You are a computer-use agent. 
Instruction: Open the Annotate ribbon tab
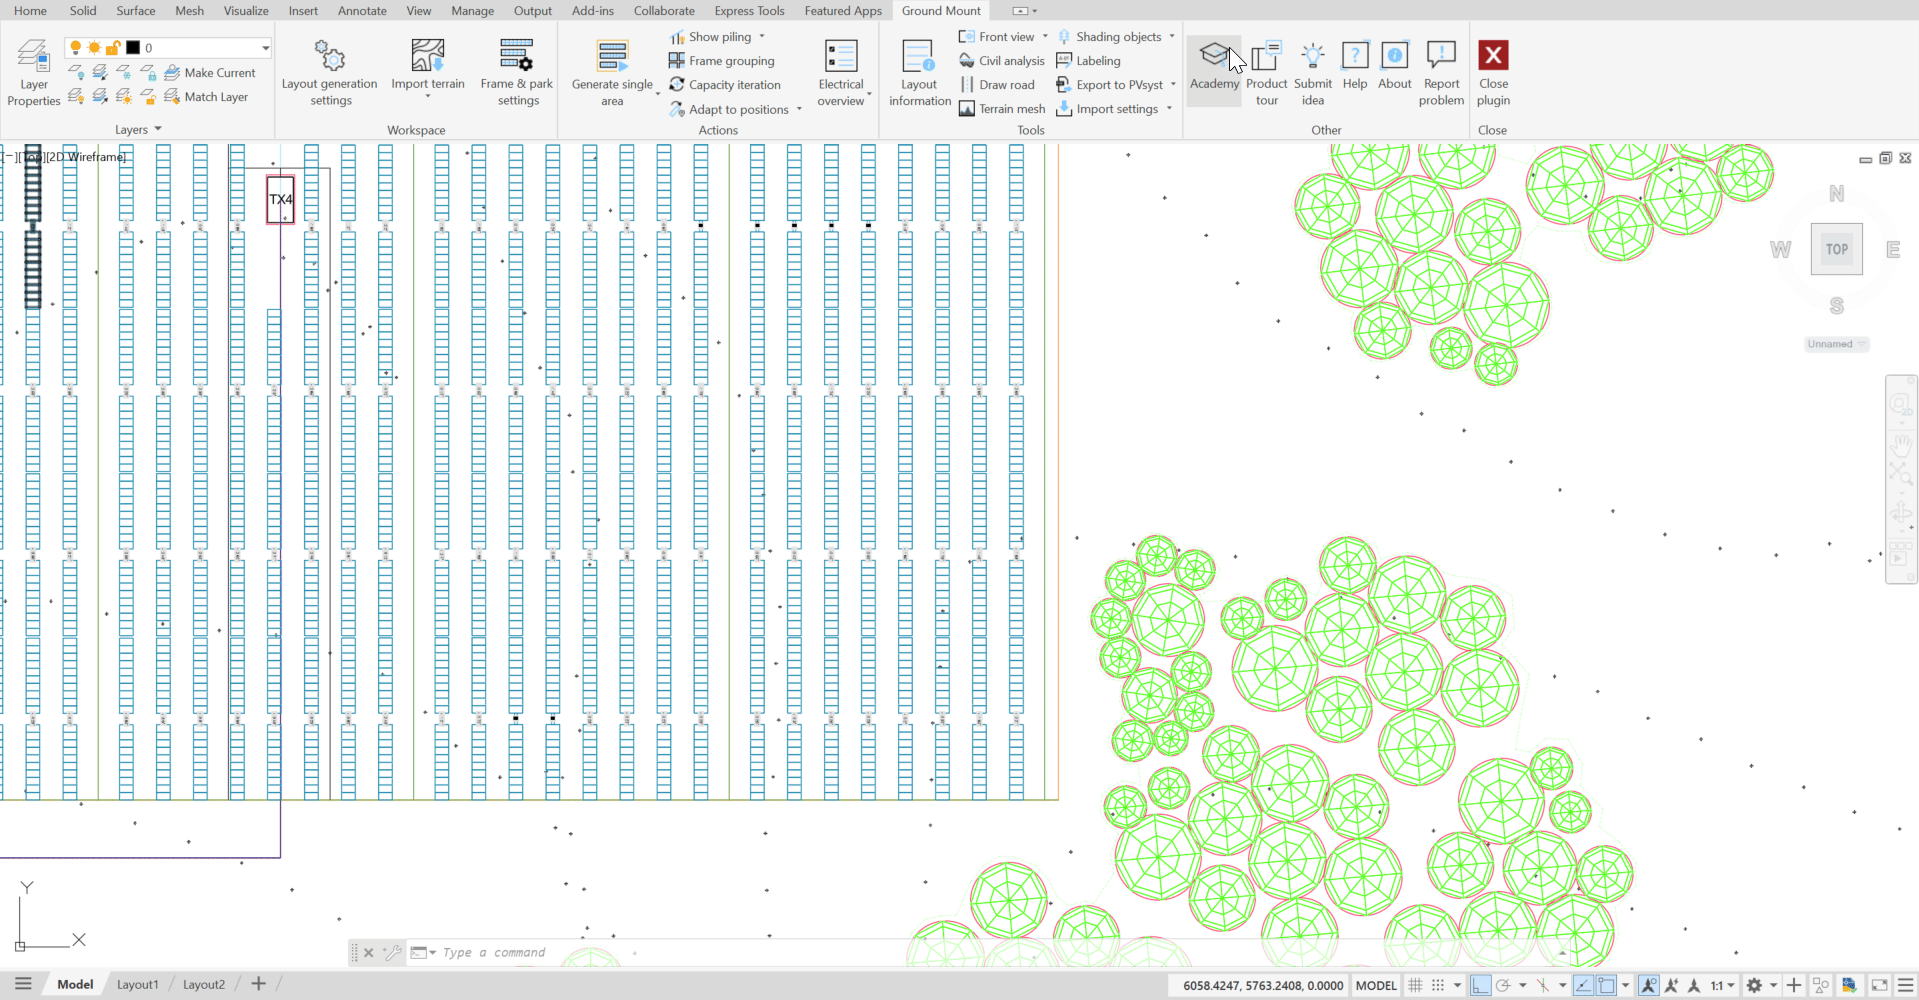(x=362, y=11)
